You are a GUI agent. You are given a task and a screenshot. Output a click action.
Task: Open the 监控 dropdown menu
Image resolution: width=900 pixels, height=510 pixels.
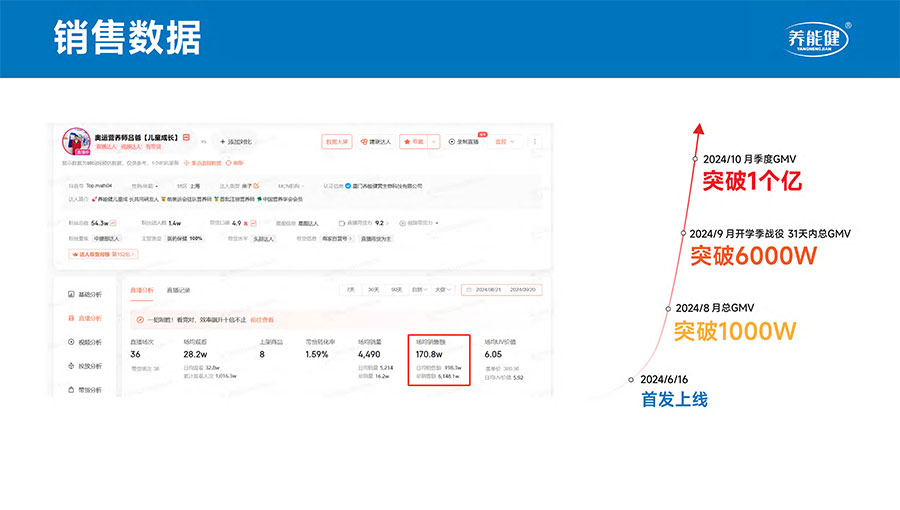pos(505,142)
